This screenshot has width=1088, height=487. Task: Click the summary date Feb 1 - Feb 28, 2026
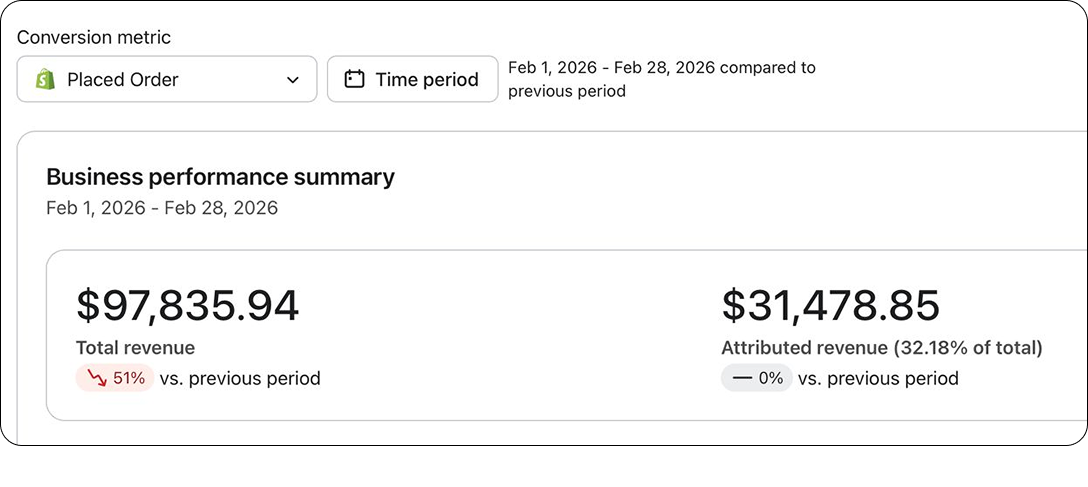click(162, 208)
